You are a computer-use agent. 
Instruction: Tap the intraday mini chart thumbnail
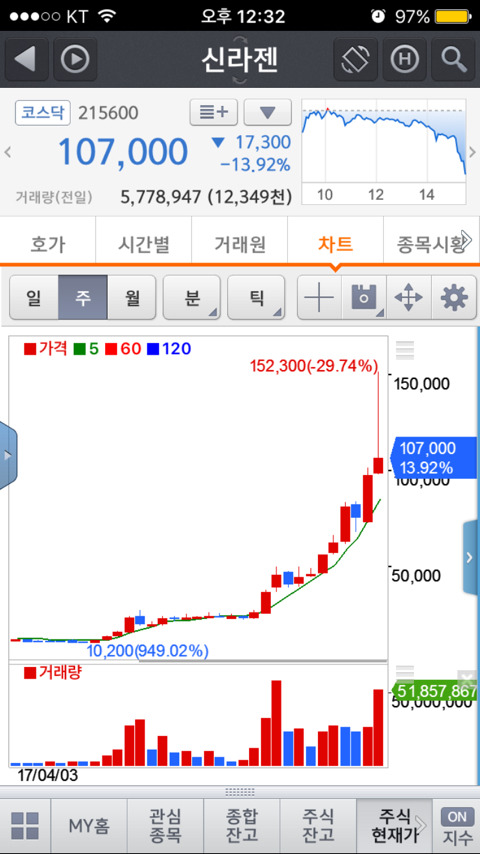coord(384,151)
